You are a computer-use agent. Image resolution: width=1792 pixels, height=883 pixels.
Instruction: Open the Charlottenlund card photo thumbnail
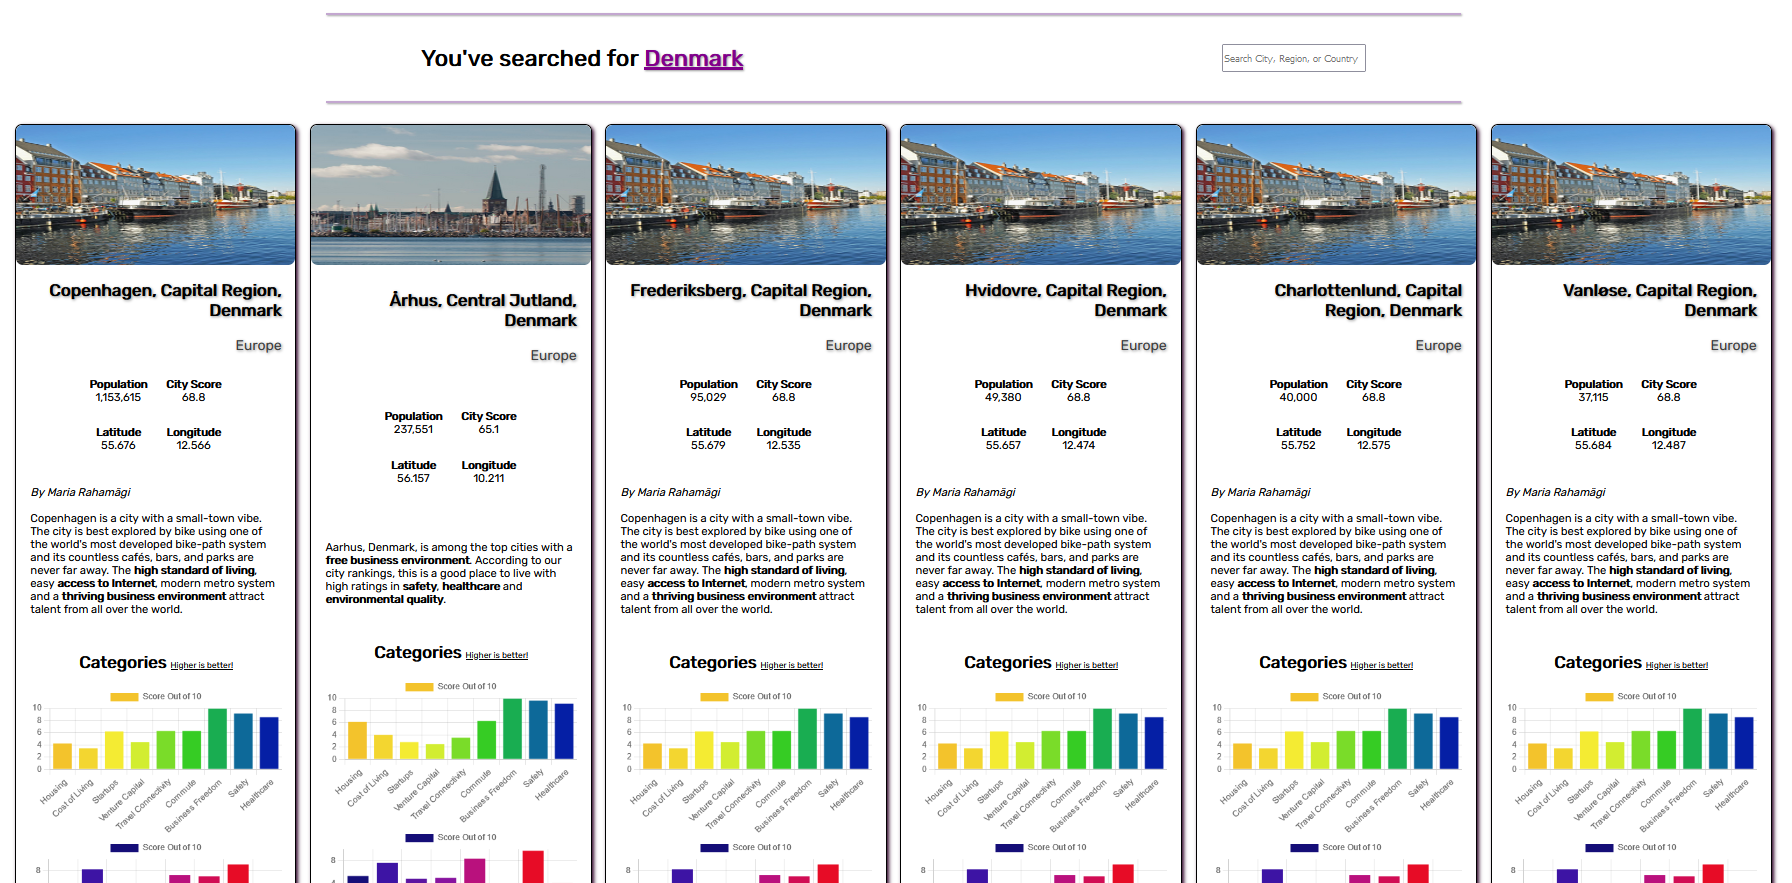point(1336,195)
